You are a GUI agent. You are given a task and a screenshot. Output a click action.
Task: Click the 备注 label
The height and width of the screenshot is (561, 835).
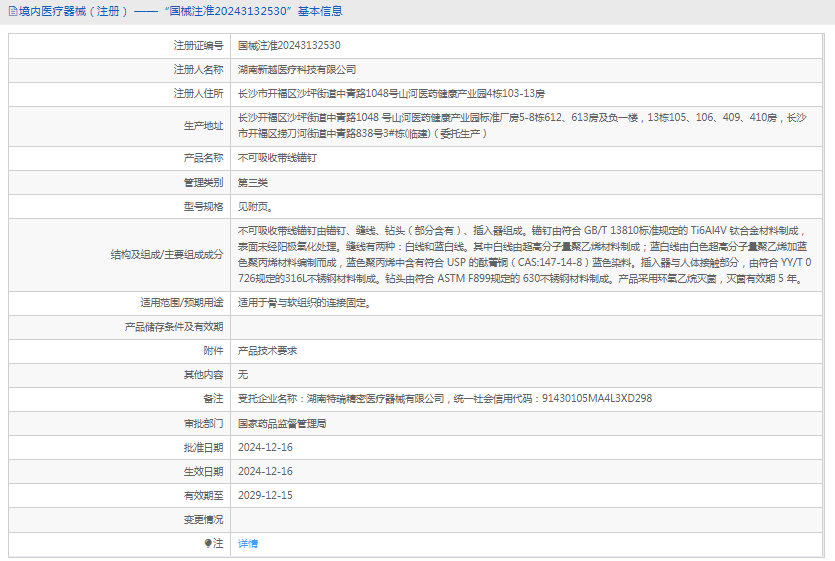coord(213,399)
